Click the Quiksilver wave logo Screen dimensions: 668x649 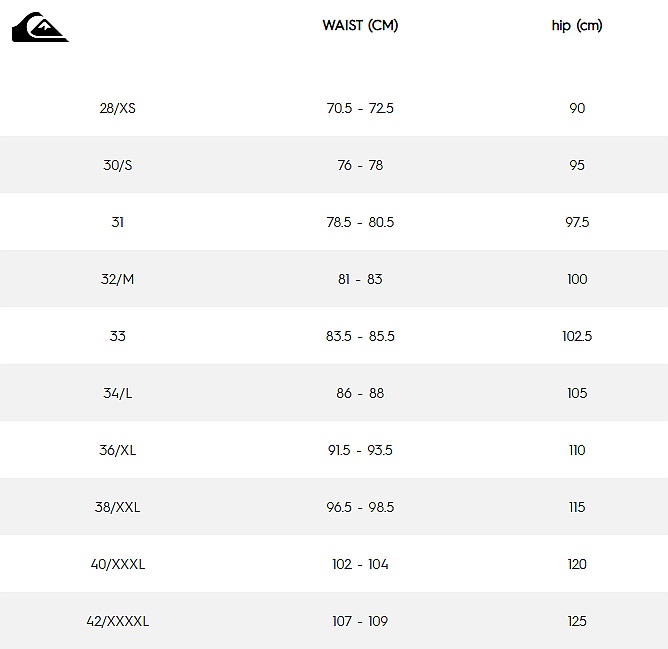(x=40, y=27)
